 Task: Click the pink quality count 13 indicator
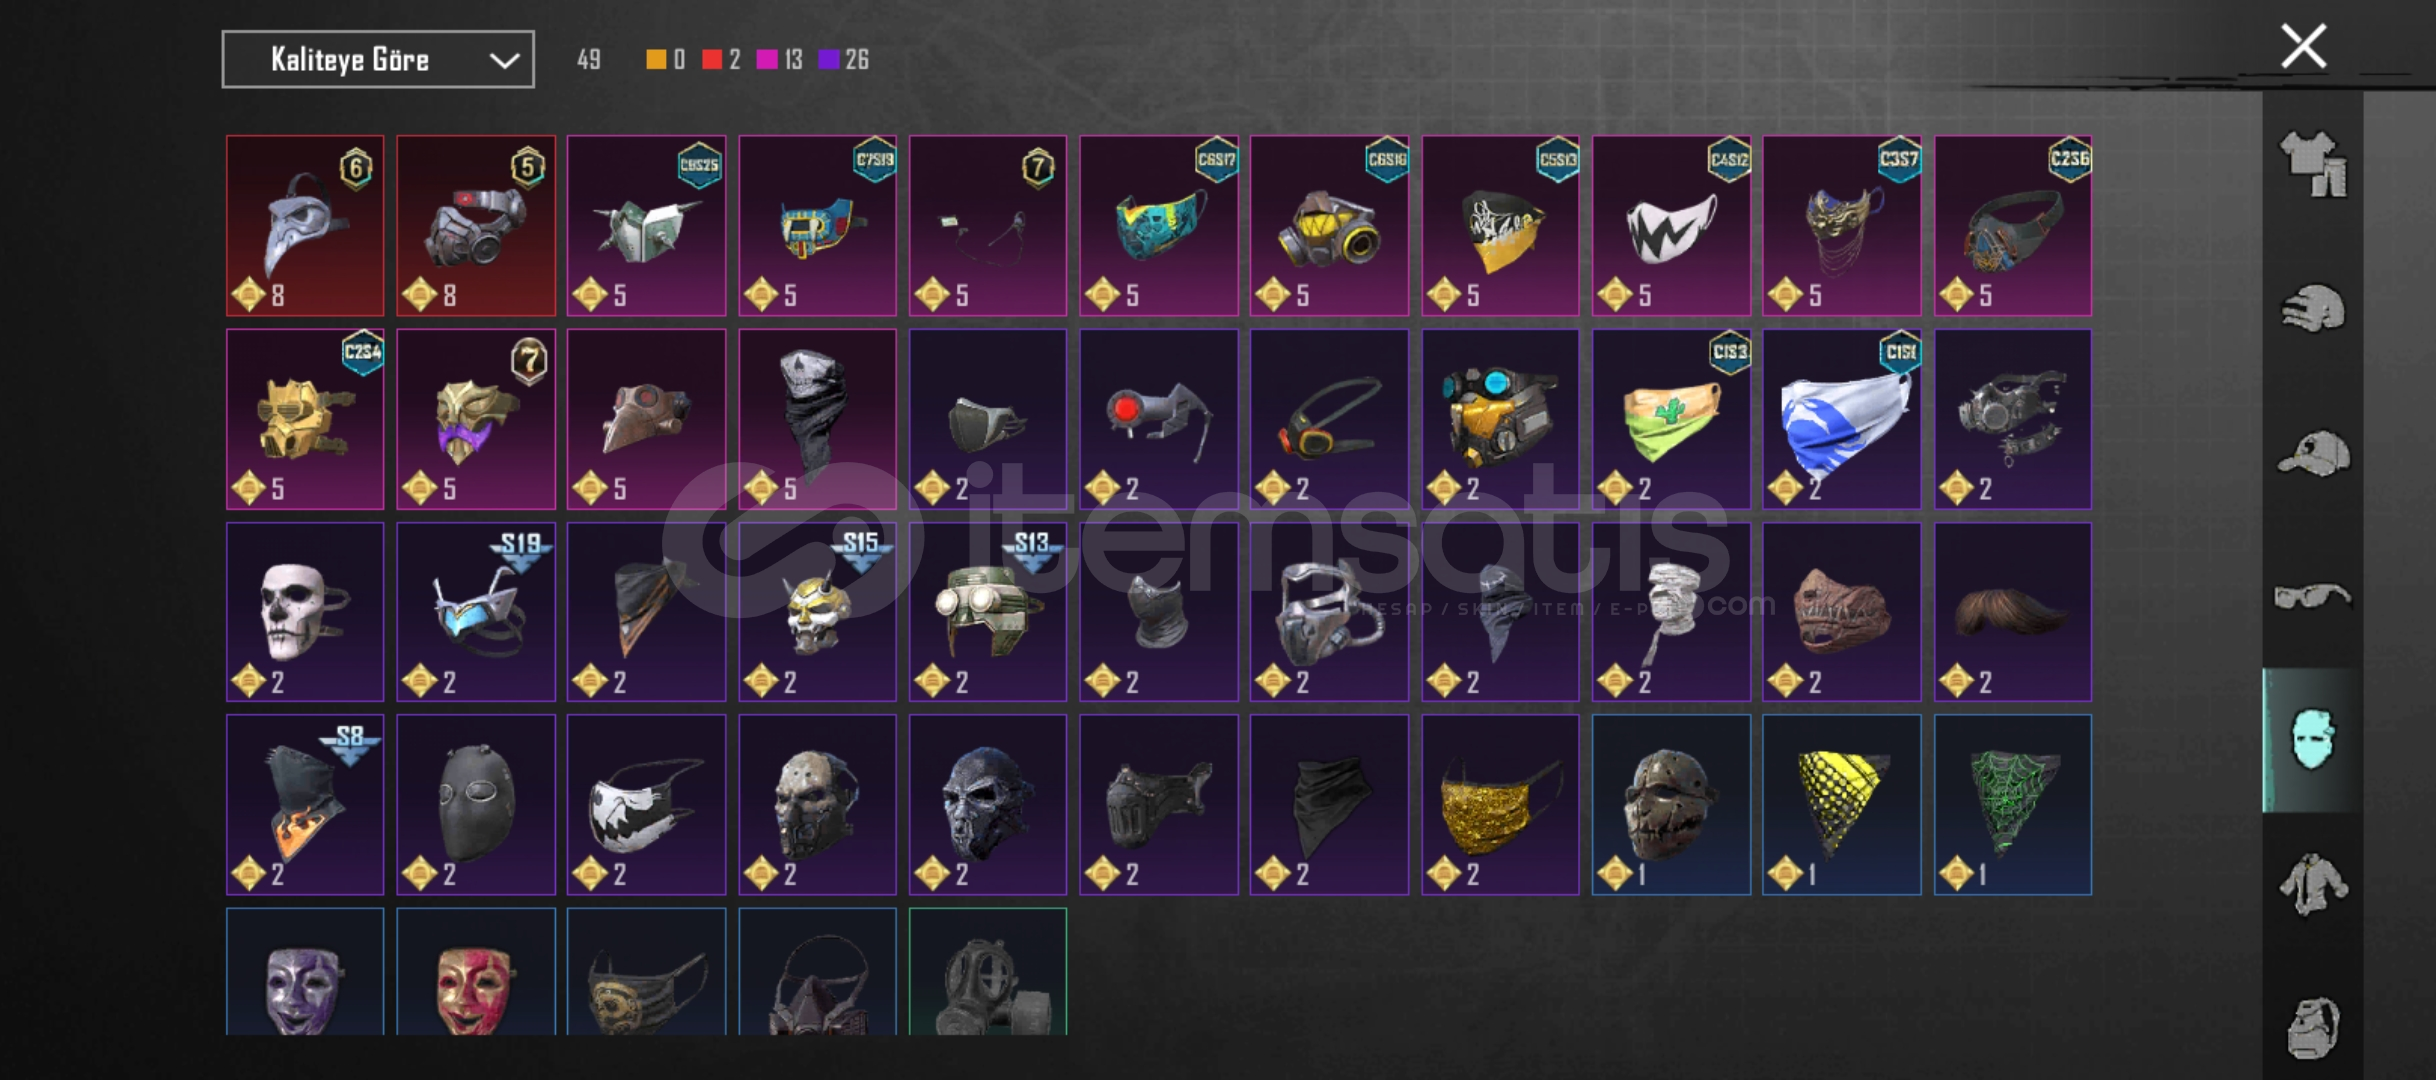[780, 60]
